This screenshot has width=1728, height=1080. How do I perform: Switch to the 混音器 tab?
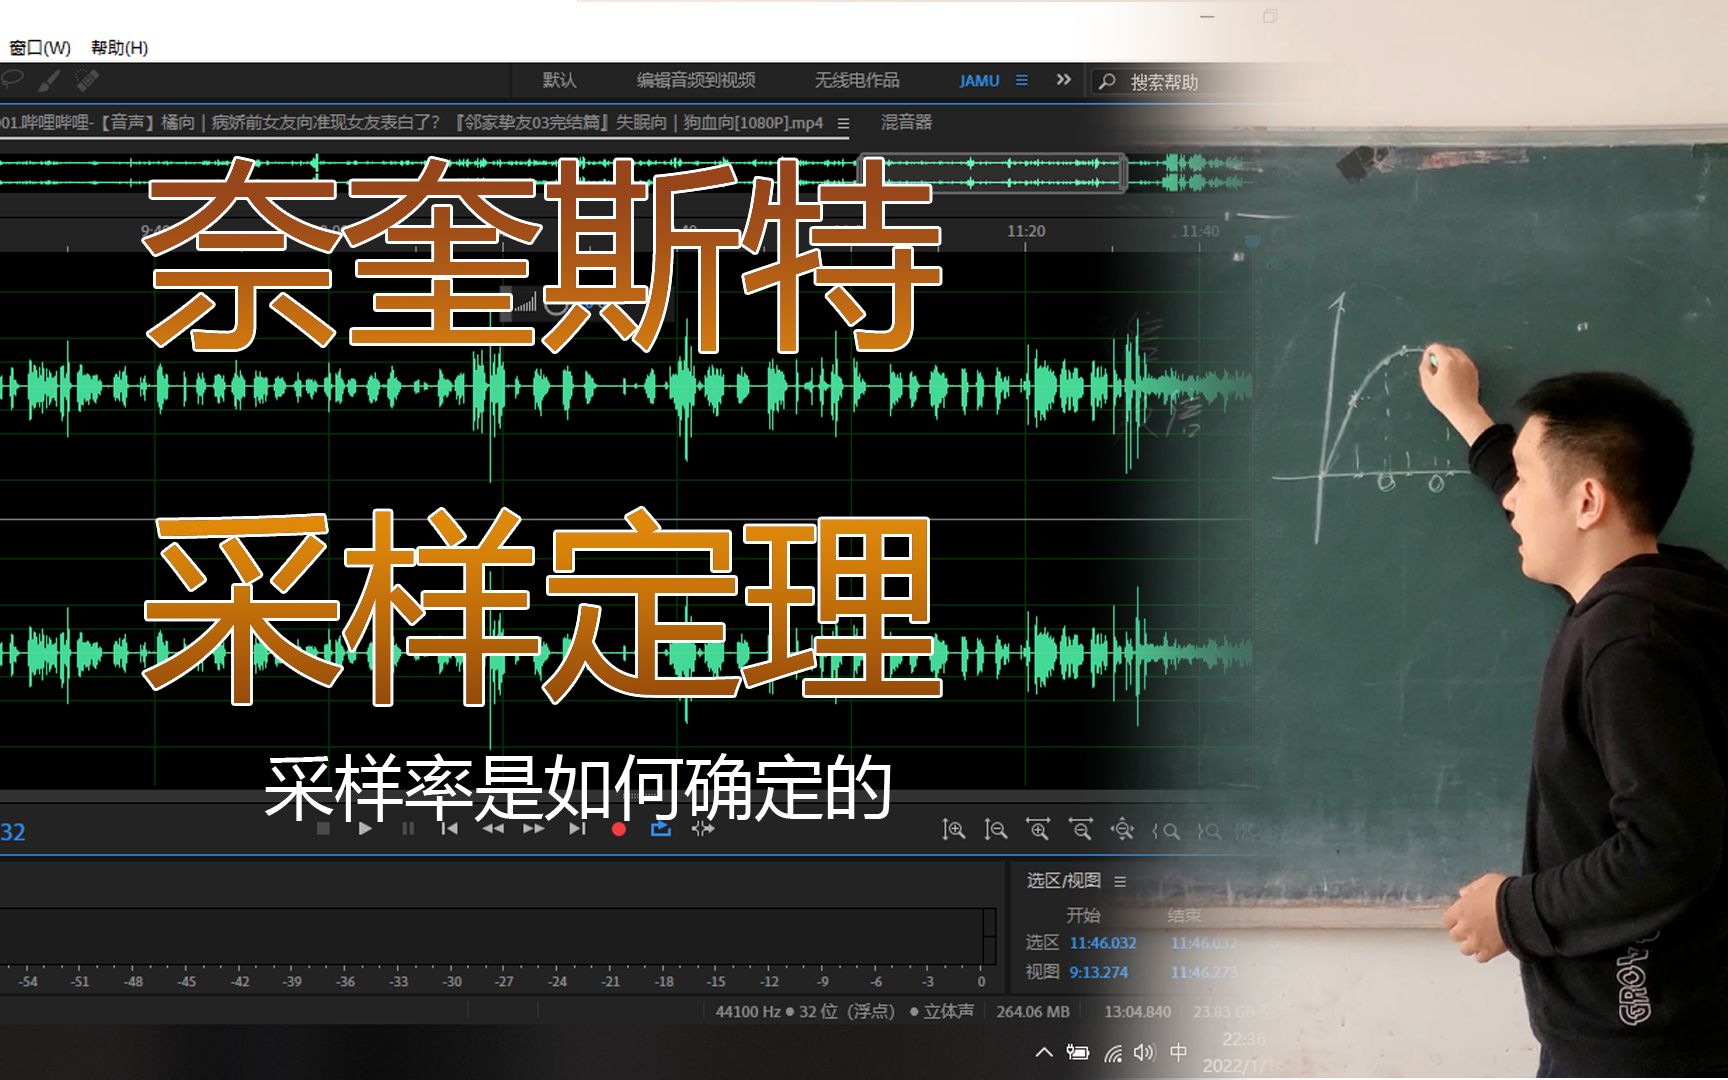[906, 122]
